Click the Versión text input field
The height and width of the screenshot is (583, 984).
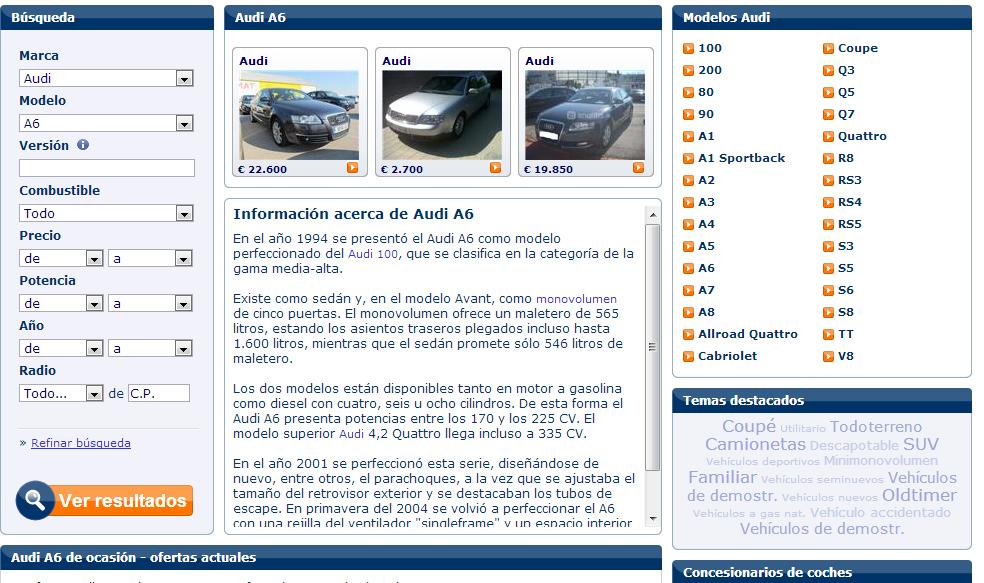coord(106,168)
